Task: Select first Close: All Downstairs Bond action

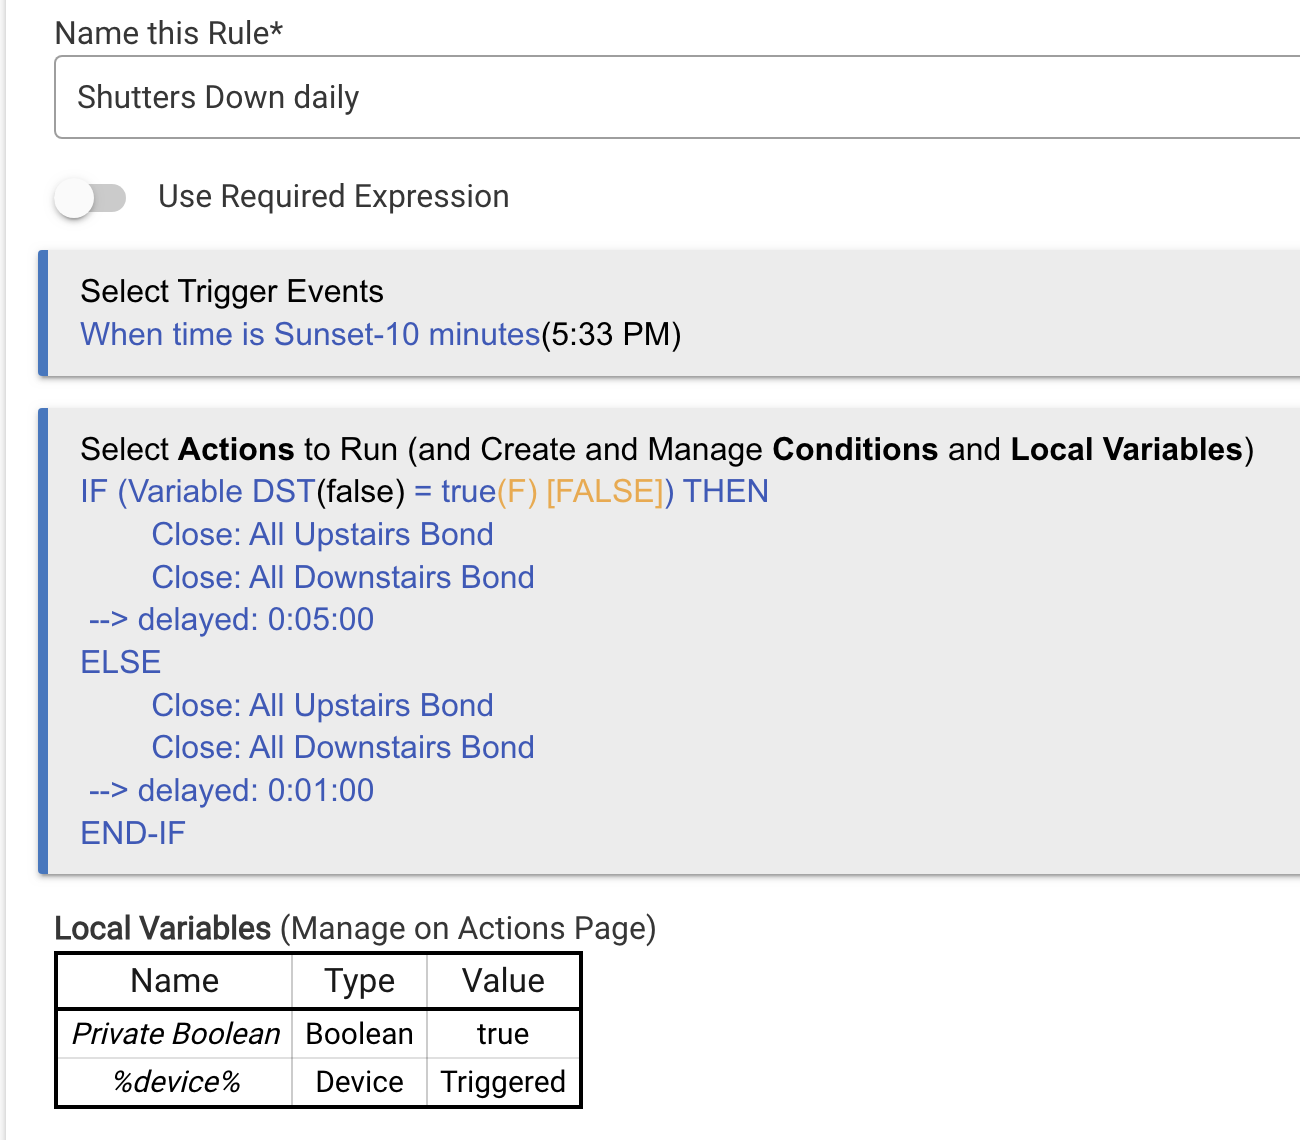Action: click(343, 577)
